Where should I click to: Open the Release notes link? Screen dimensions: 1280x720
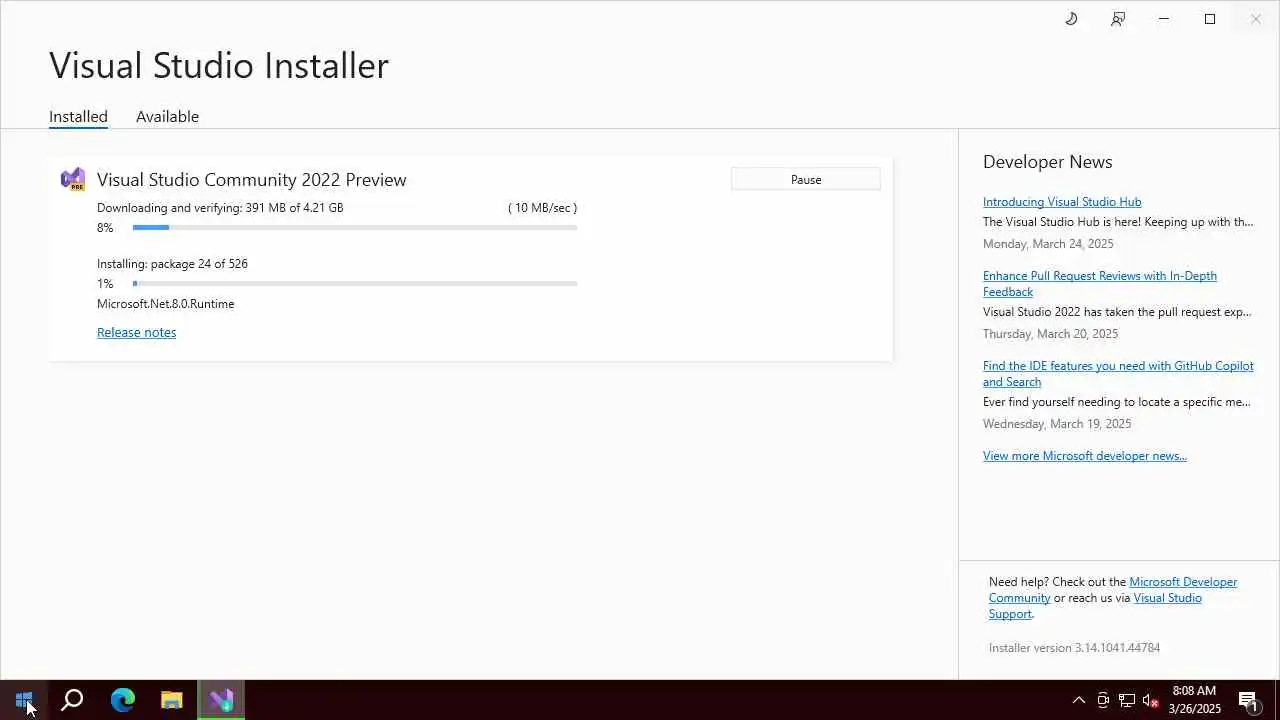tap(136, 332)
